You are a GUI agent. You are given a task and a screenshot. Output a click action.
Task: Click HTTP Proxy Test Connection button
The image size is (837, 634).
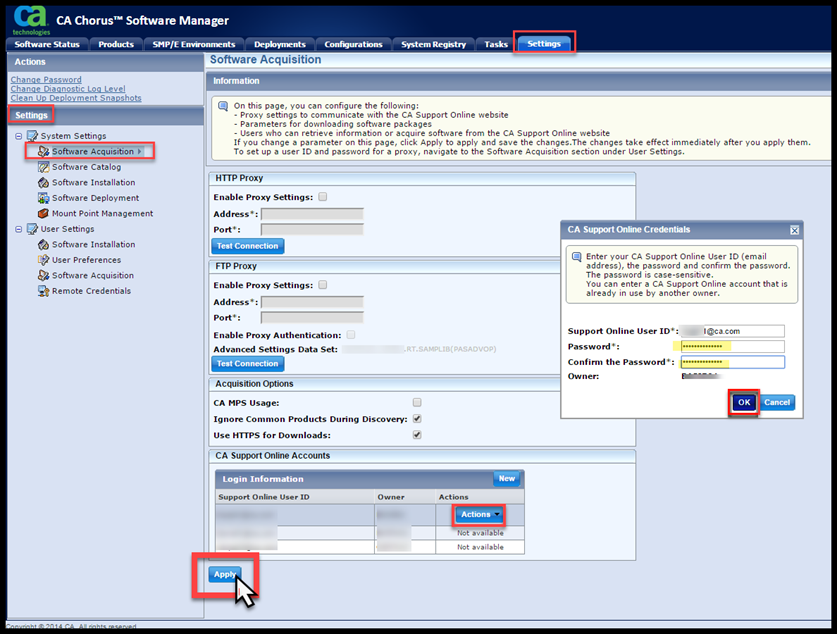[x=248, y=246]
